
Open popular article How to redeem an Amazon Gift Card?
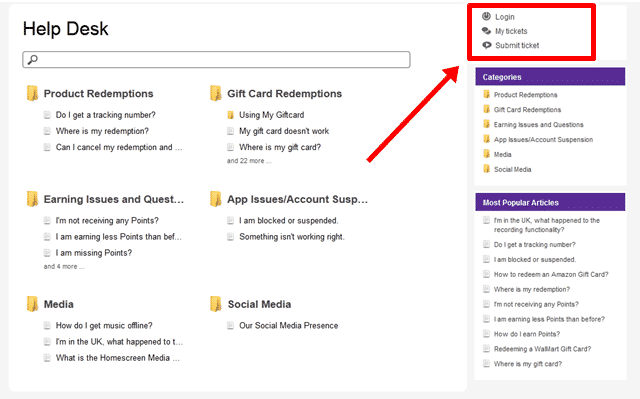[551, 274]
